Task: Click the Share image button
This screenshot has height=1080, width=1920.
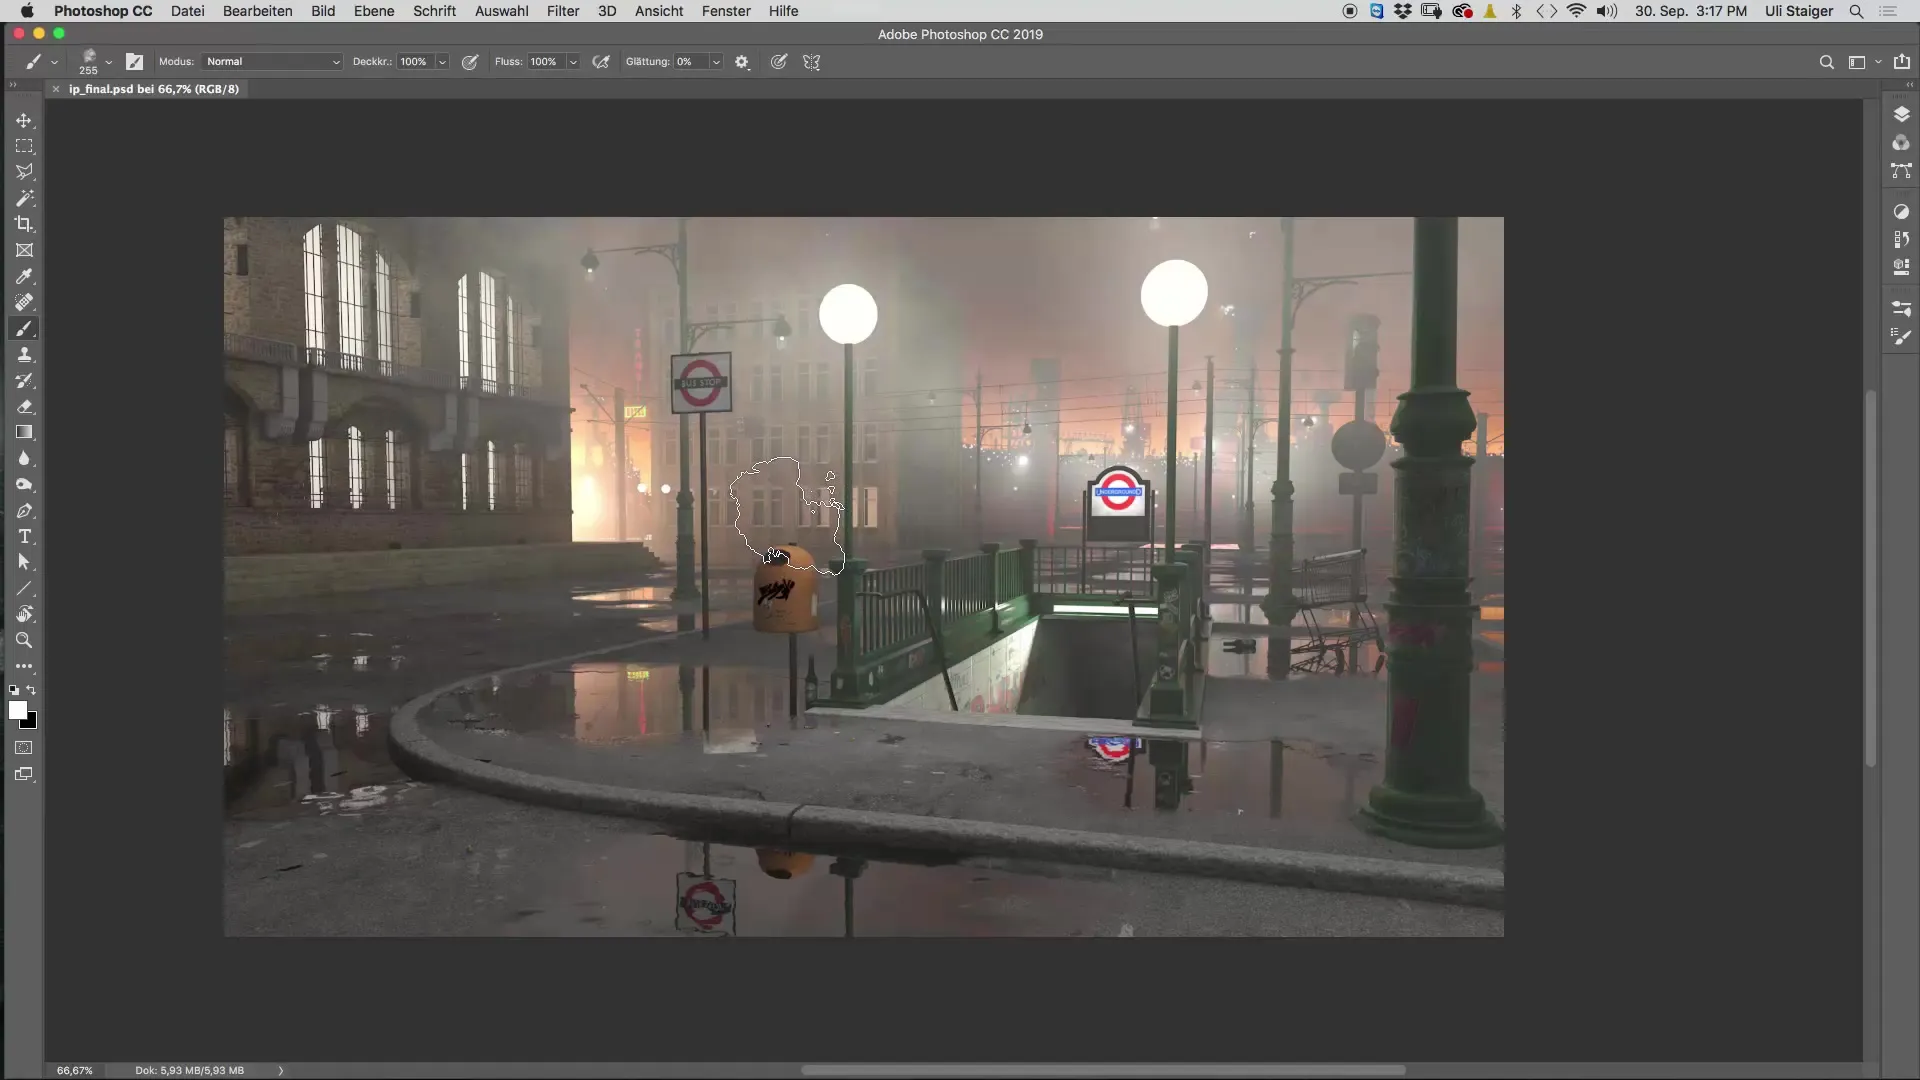Action: click(x=1902, y=62)
